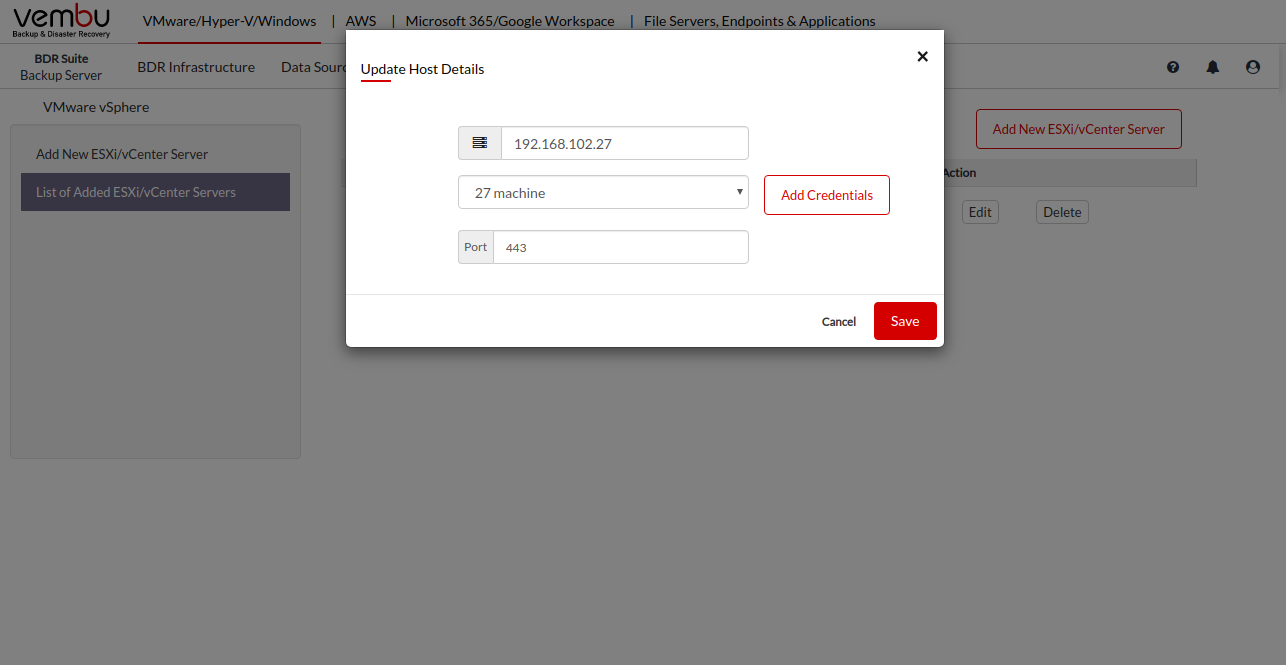Click the help question mark icon

point(1173,67)
